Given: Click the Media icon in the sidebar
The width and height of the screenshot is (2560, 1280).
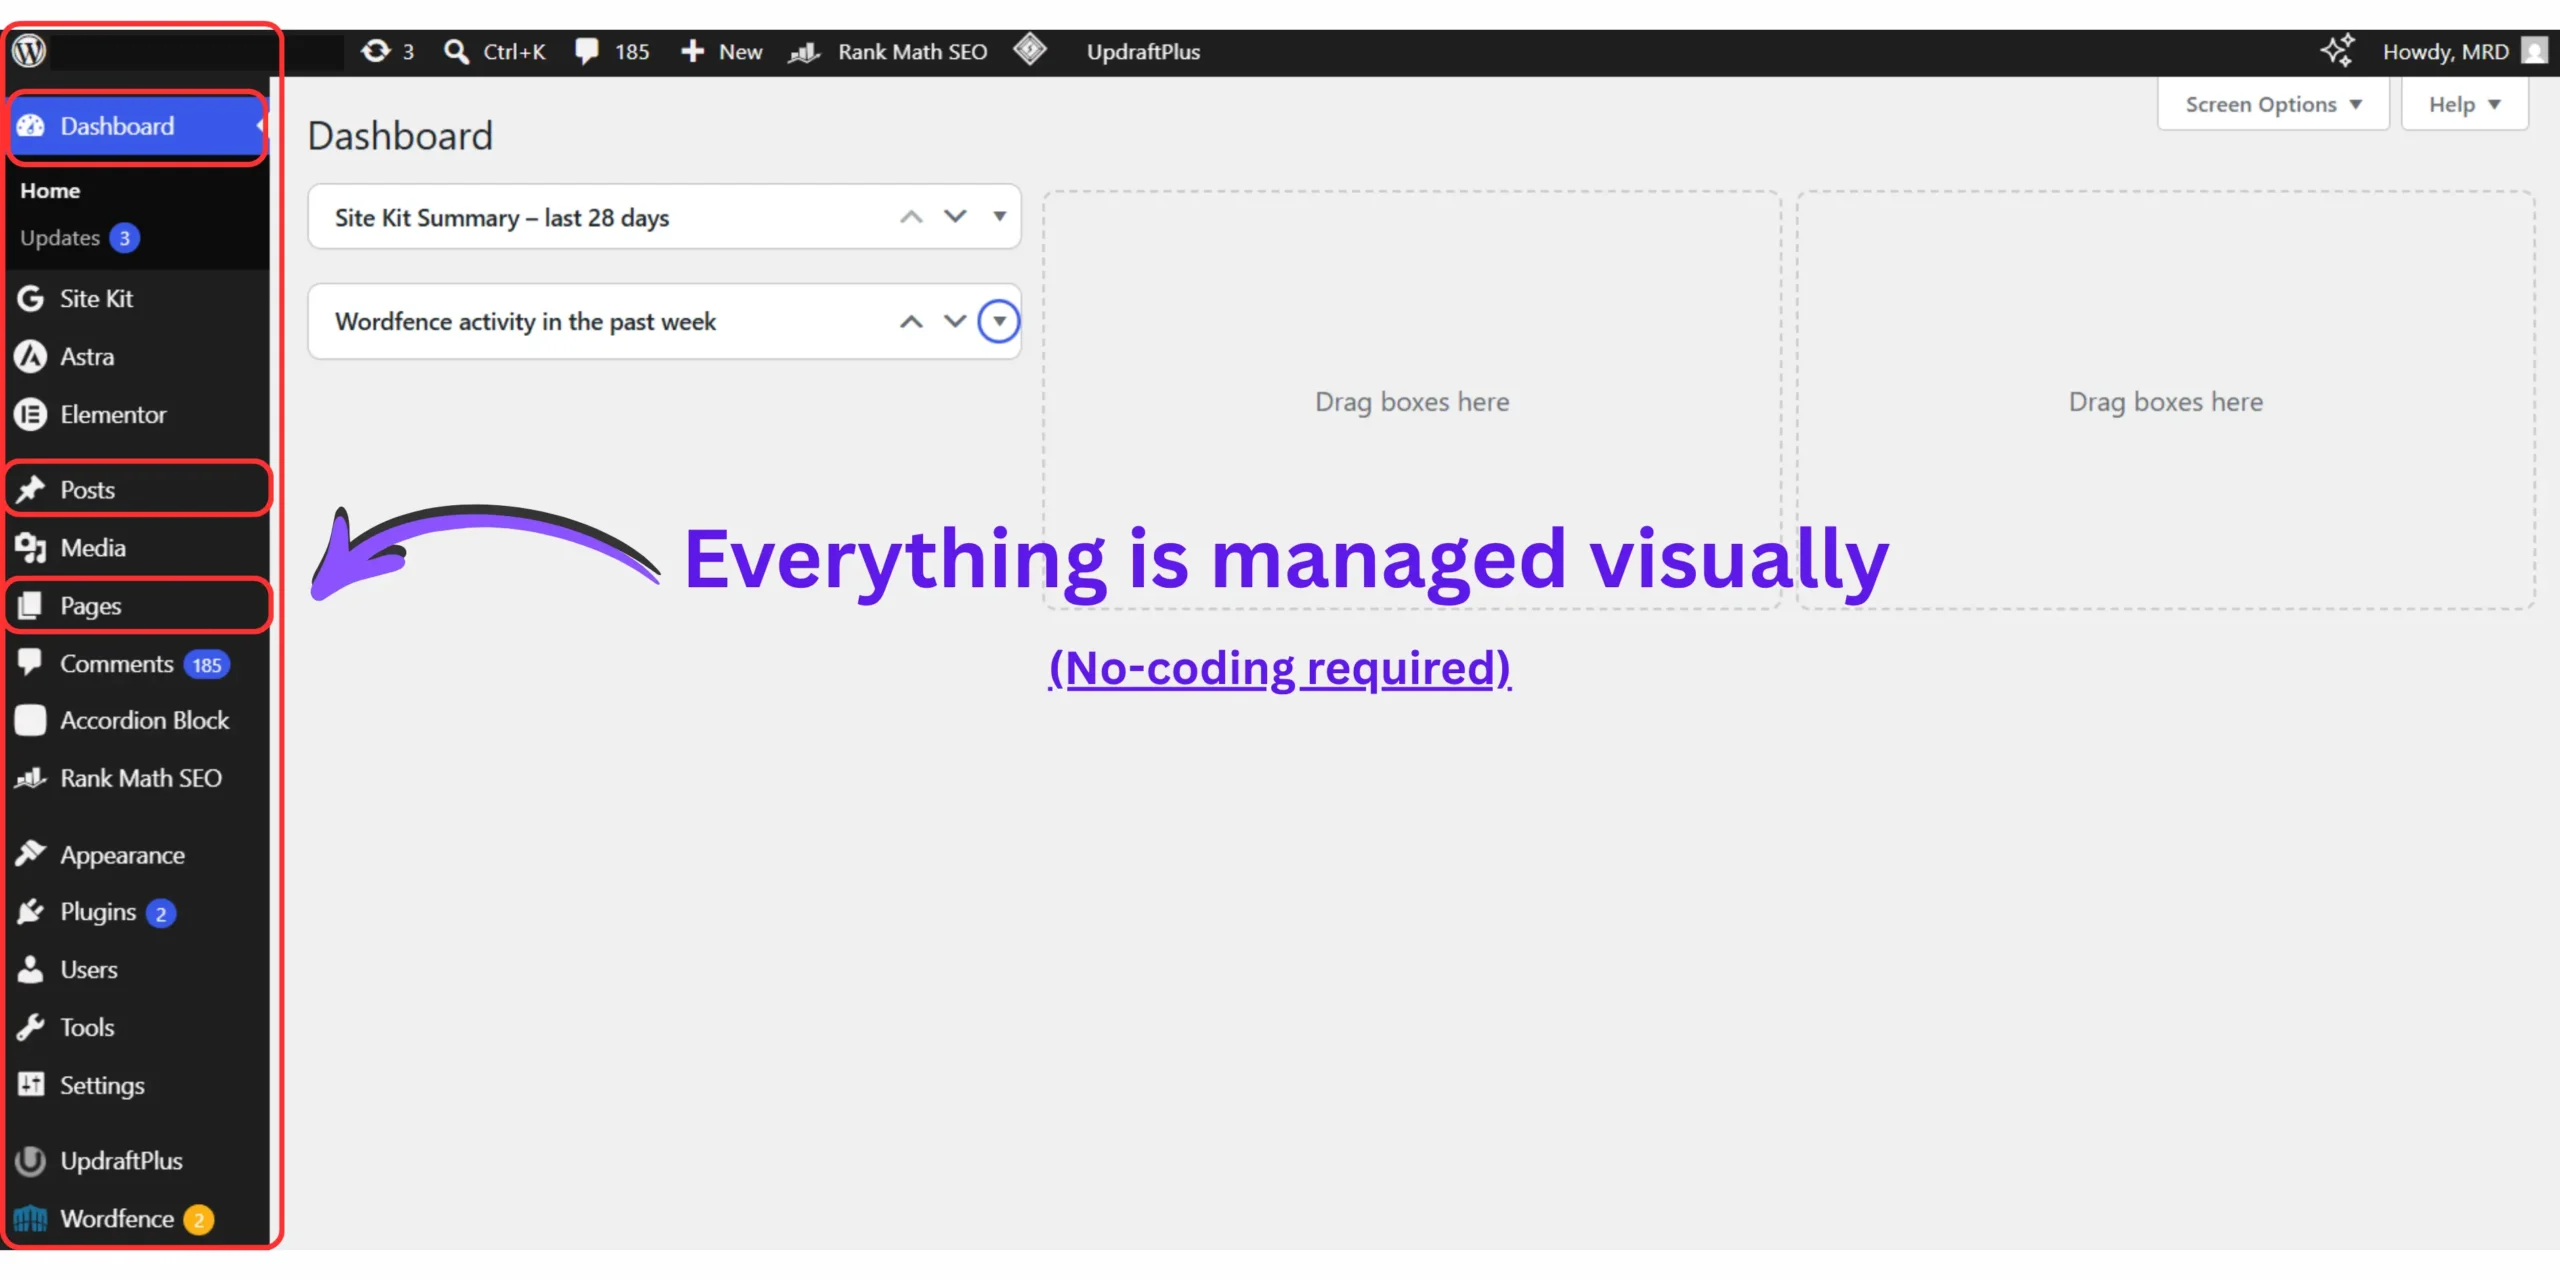Looking at the screenshot, I should (31, 547).
